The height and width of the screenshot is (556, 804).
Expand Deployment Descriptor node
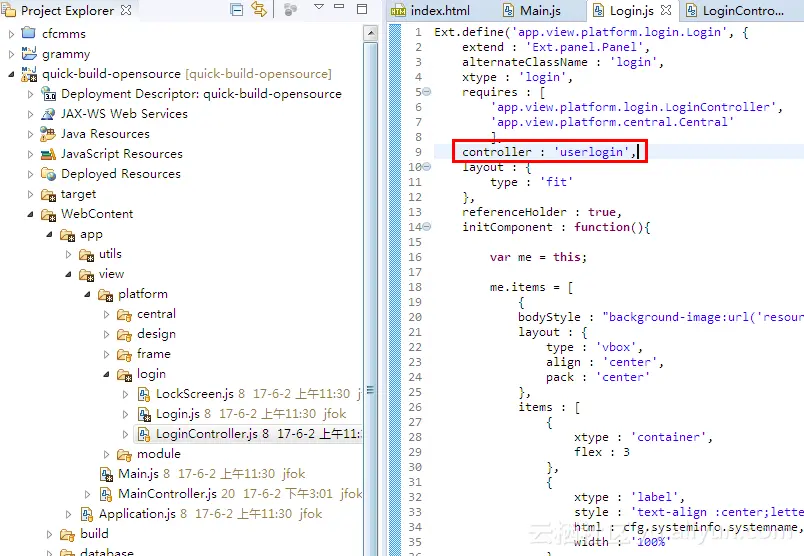click(30, 94)
